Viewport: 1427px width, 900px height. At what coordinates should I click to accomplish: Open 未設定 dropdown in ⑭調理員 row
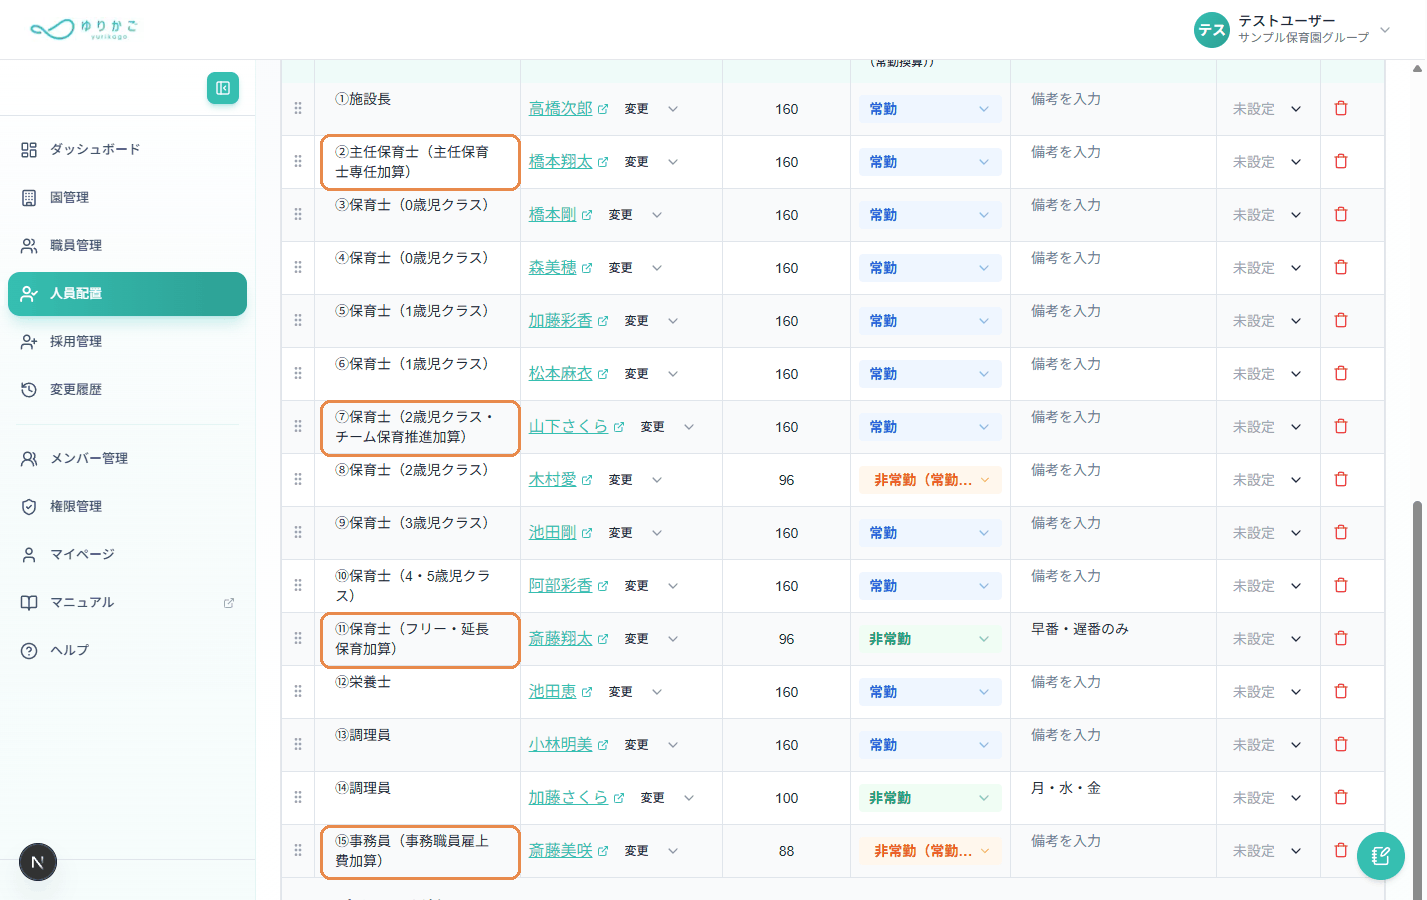(1267, 798)
